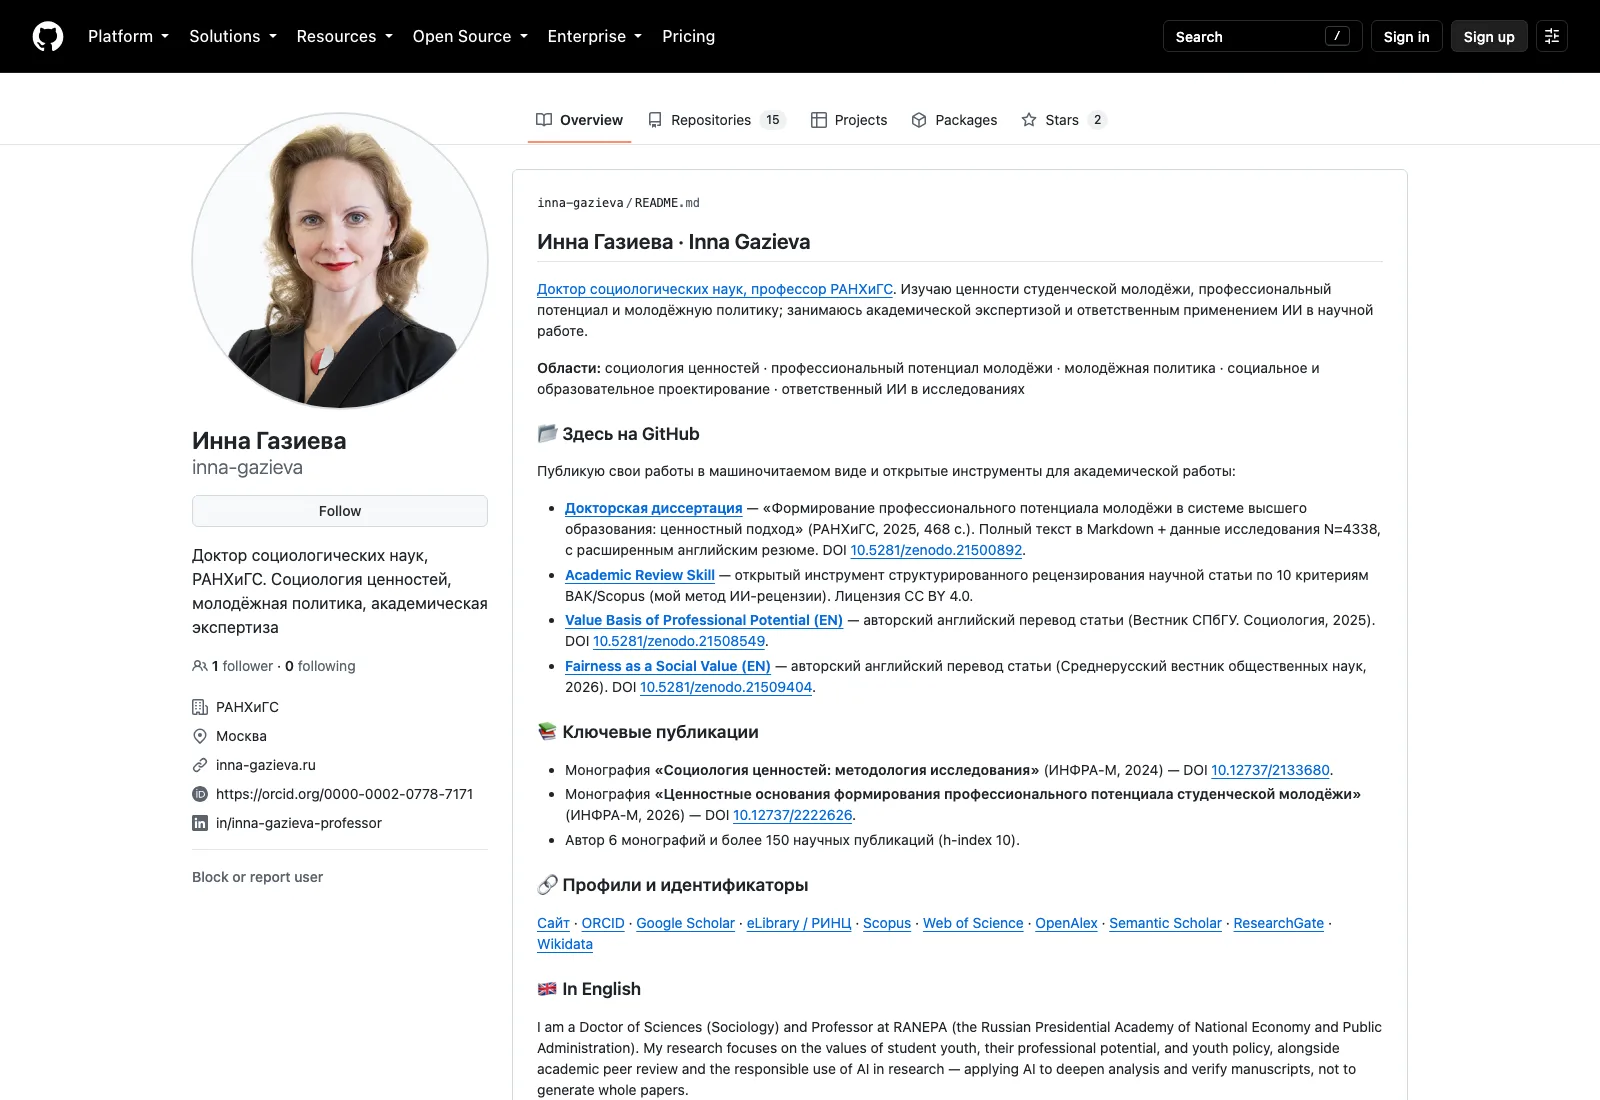The image size is (1600, 1100).
Task: Open the Scopus link
Action: click(887, 923)
